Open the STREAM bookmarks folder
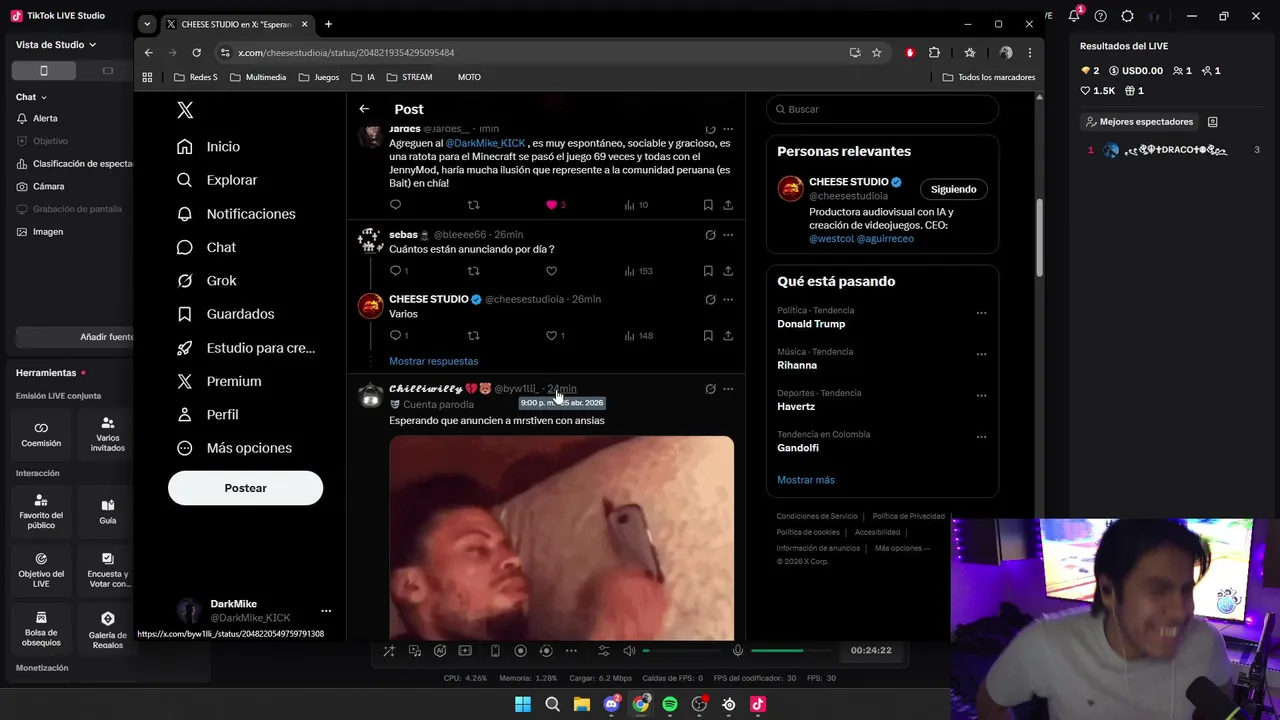The image size is (1280, 720). [x=410, y=77]
